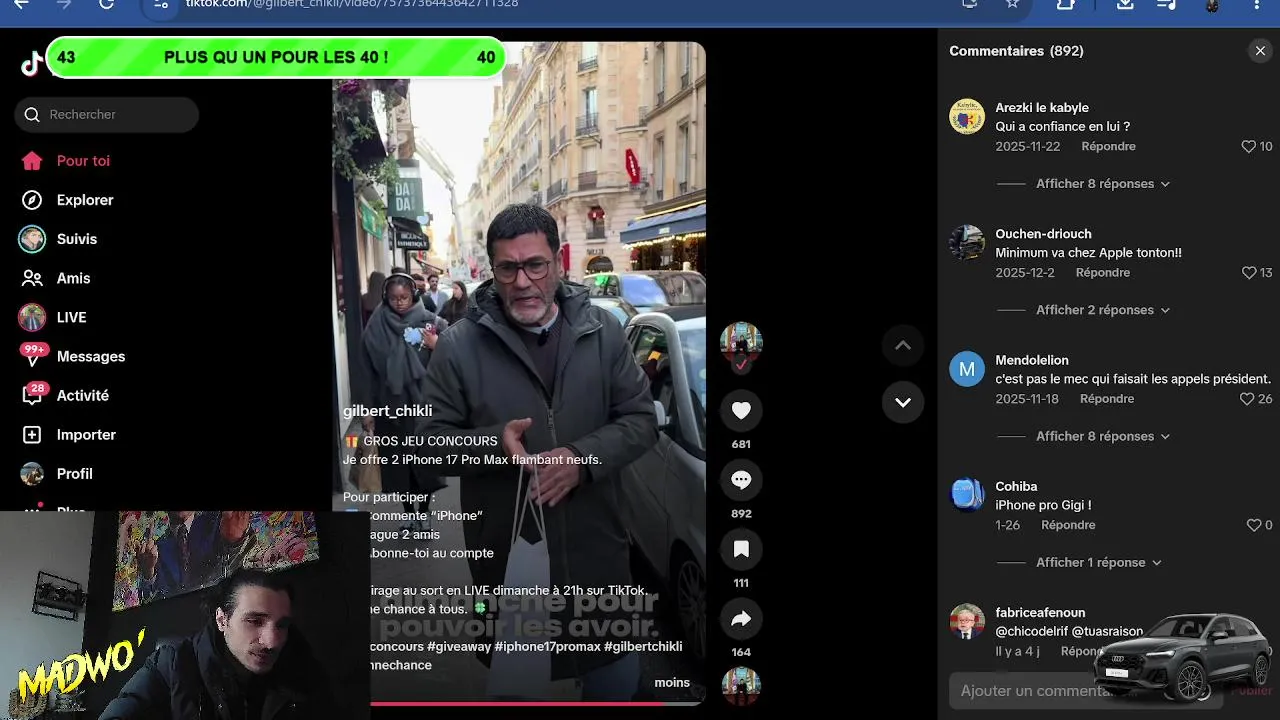Viewport: 1280px width, 720px height.
Task: Open the @chicodelrif mention
Action: click(1032, 631)
